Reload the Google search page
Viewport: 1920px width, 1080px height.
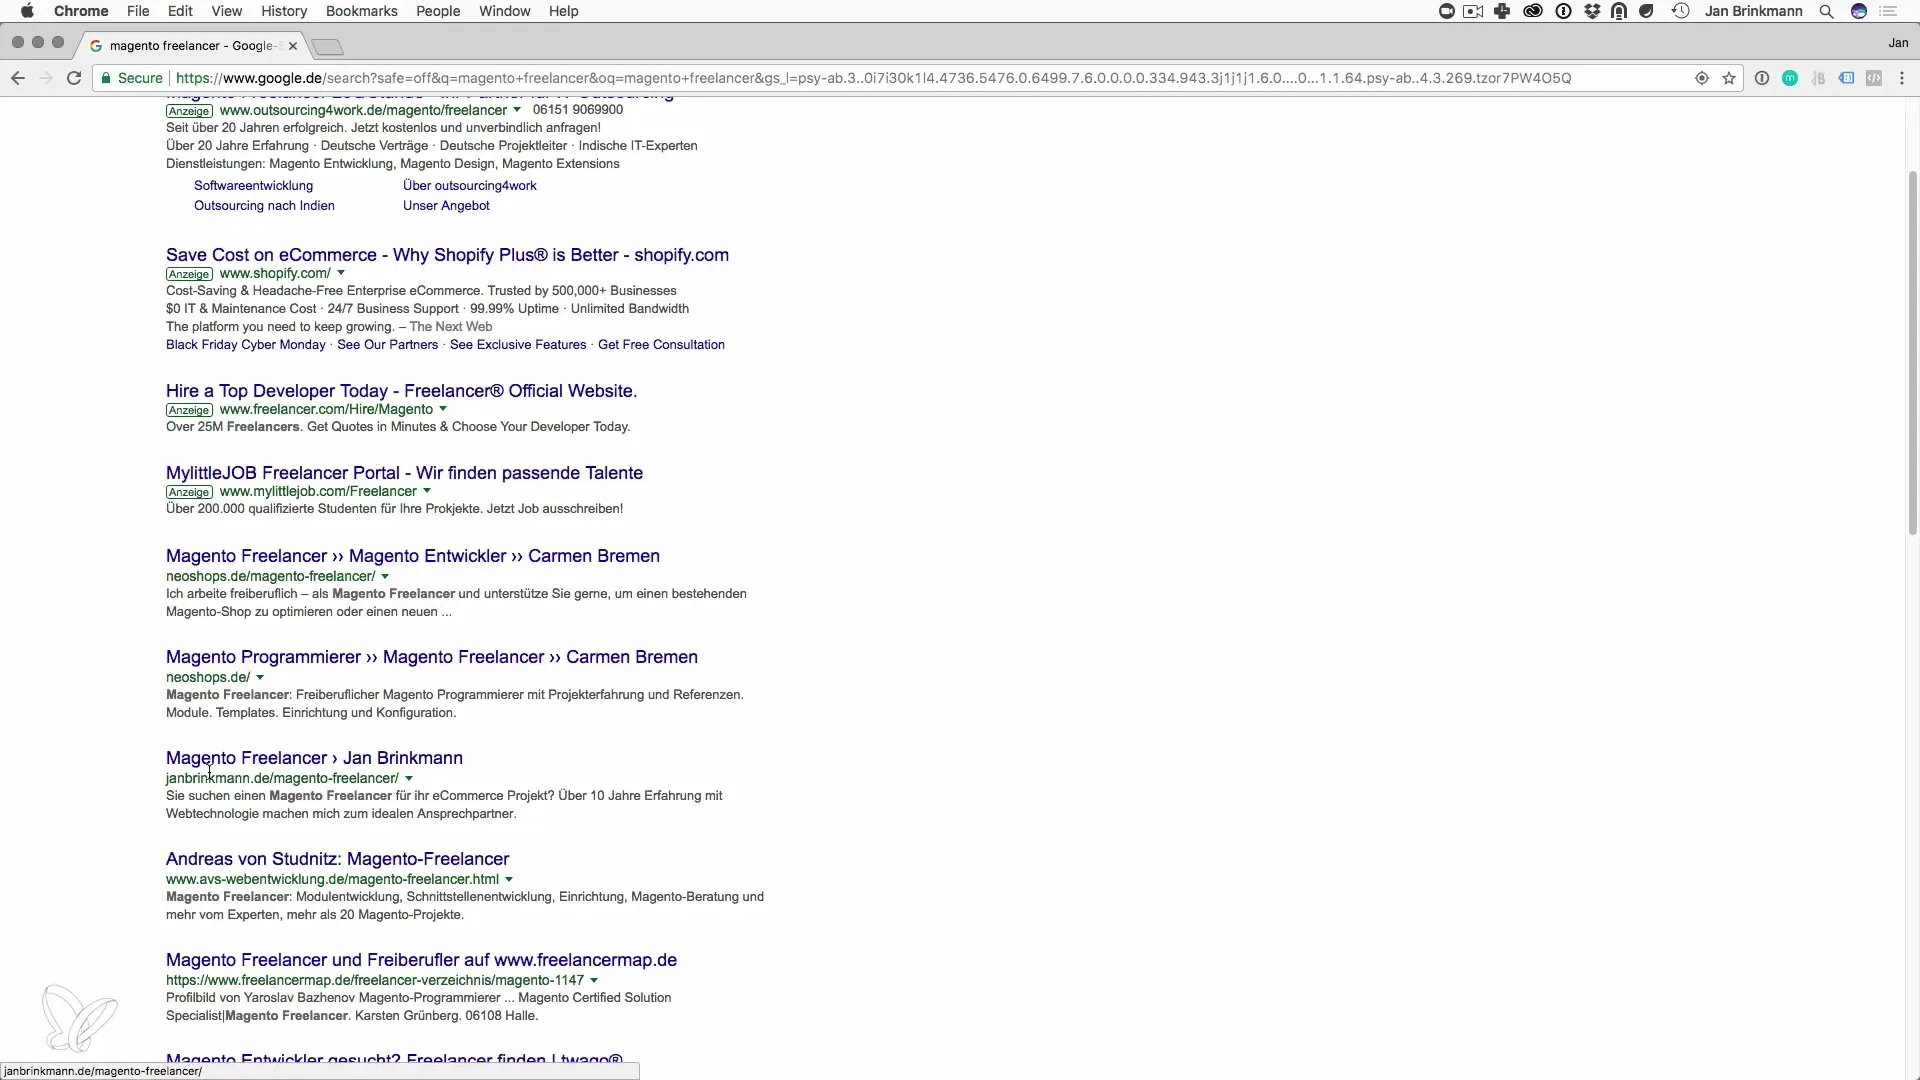click(74, 78)
